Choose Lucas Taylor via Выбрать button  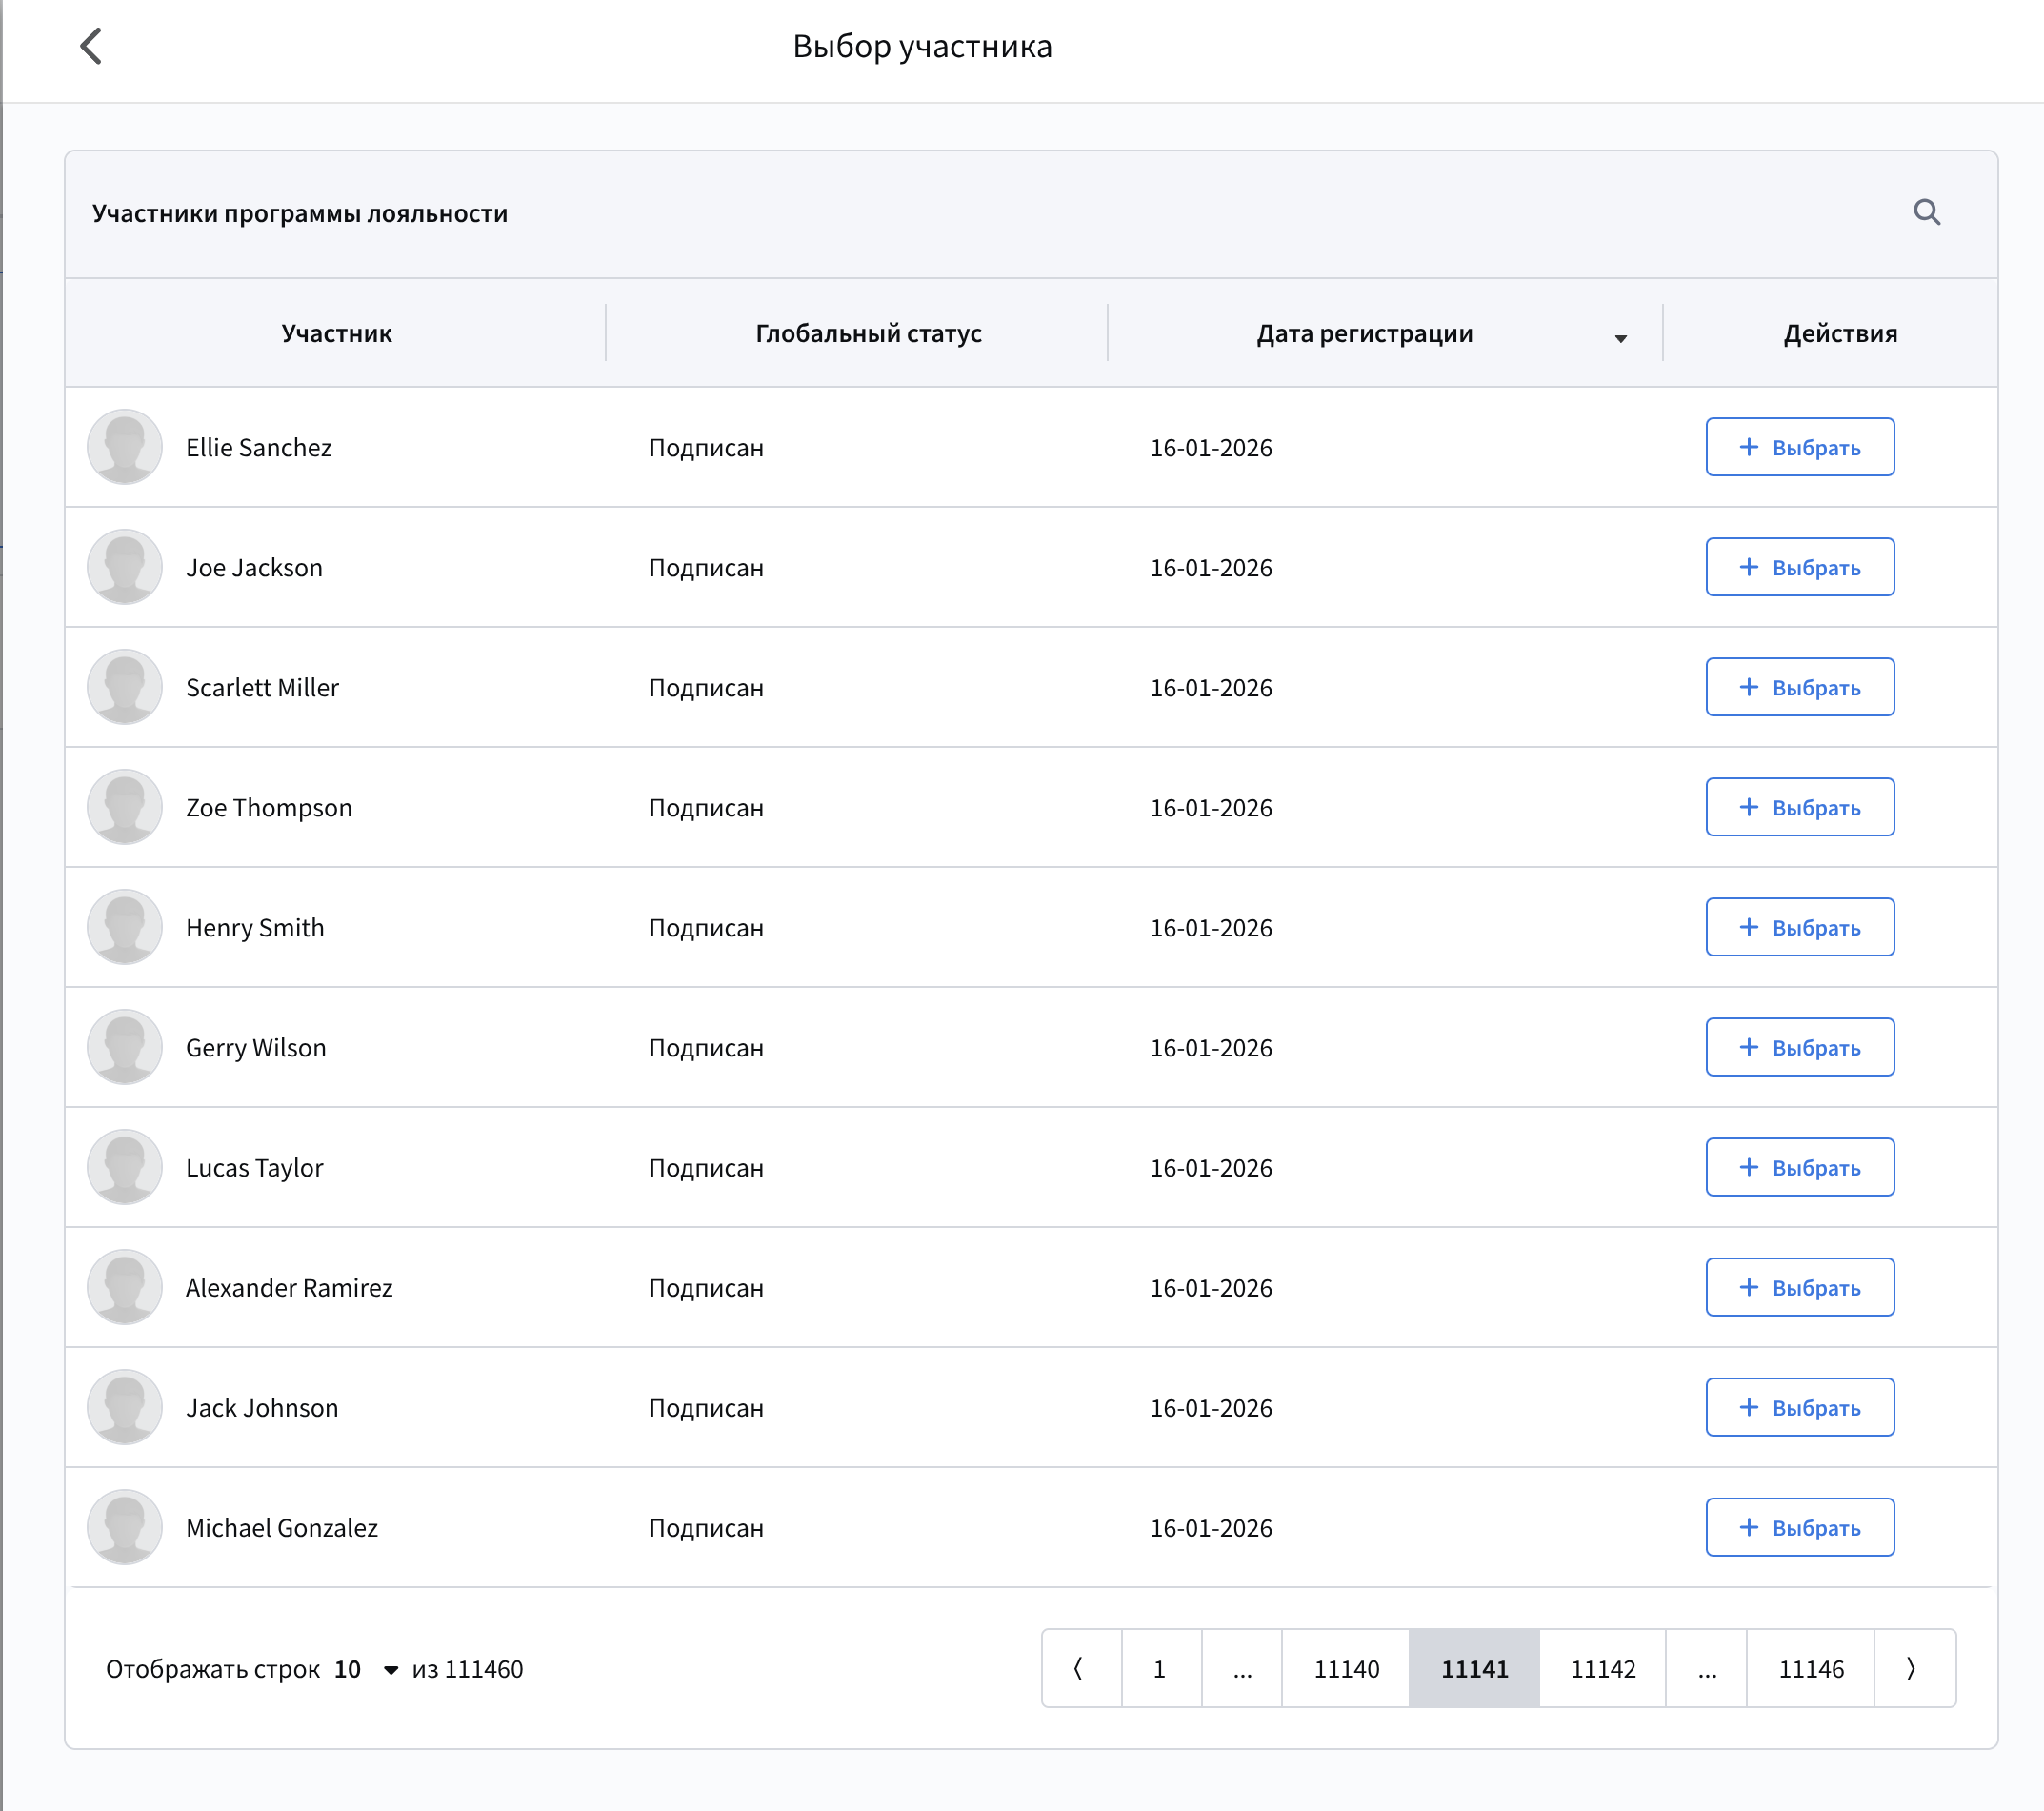1799,1167
